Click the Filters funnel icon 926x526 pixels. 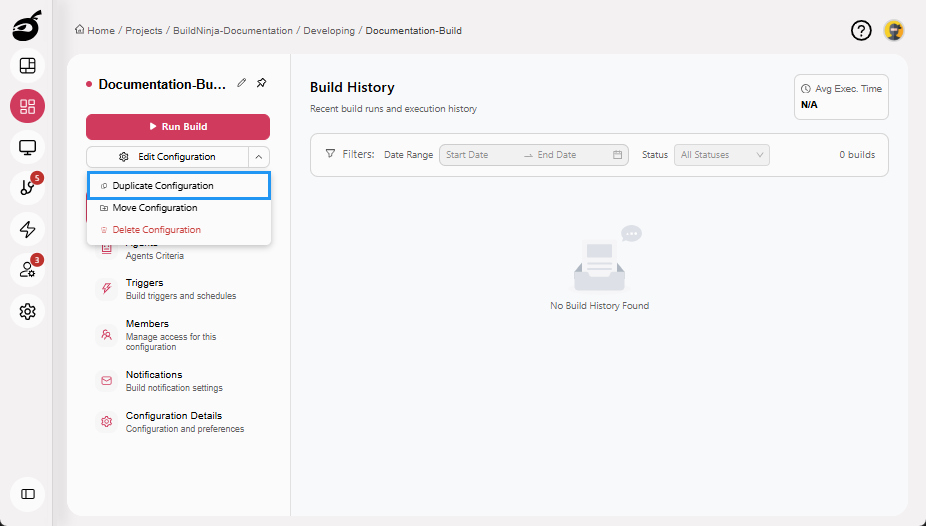pos(331,153)
